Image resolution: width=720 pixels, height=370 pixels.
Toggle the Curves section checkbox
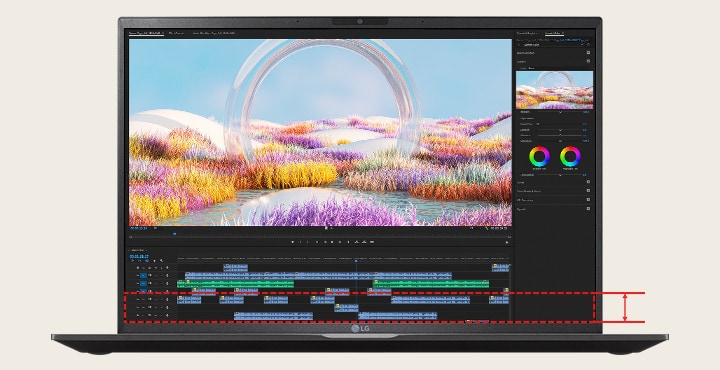(x=588, y=182)
